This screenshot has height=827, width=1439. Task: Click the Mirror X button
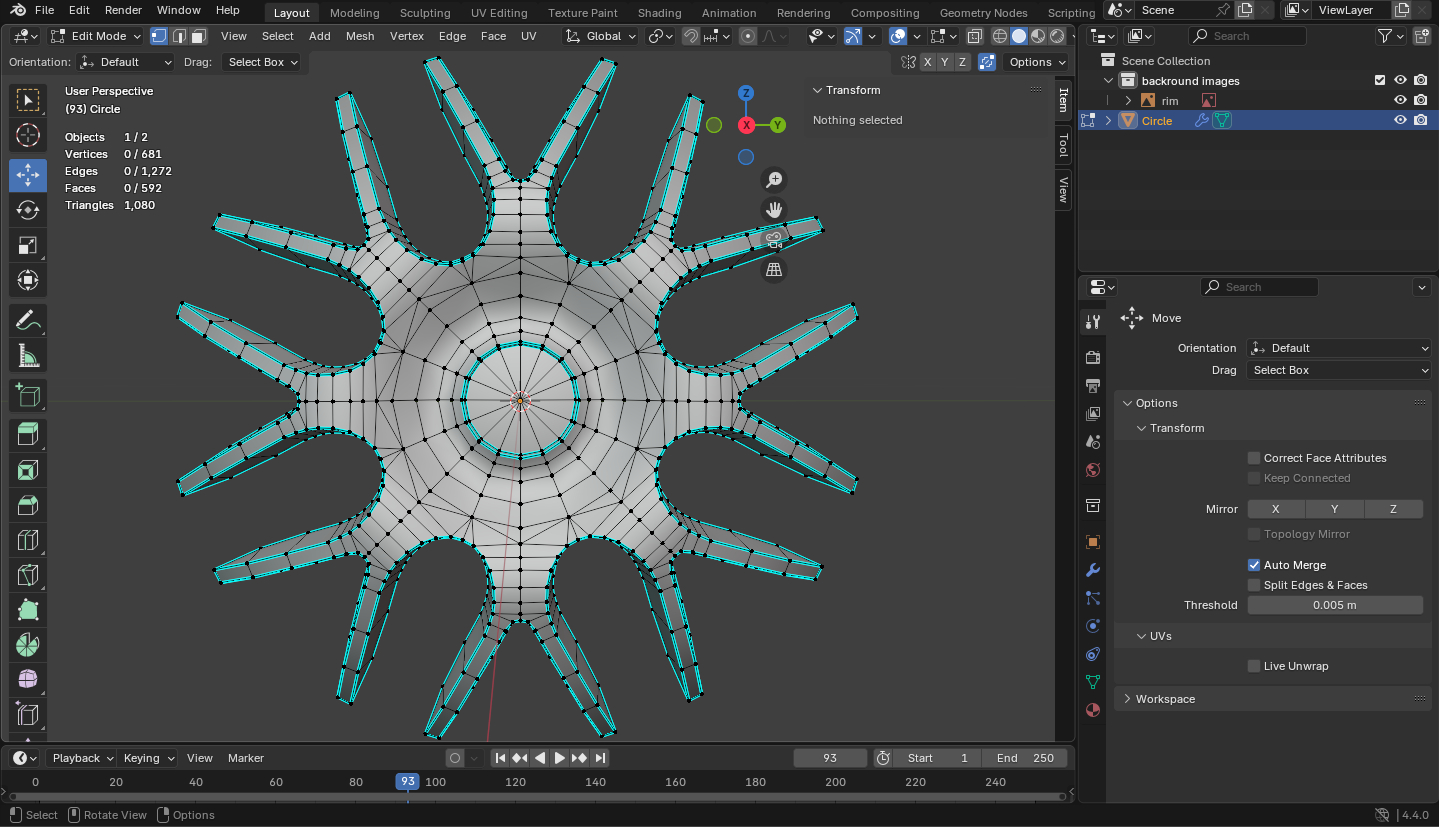pos(1275,509)
